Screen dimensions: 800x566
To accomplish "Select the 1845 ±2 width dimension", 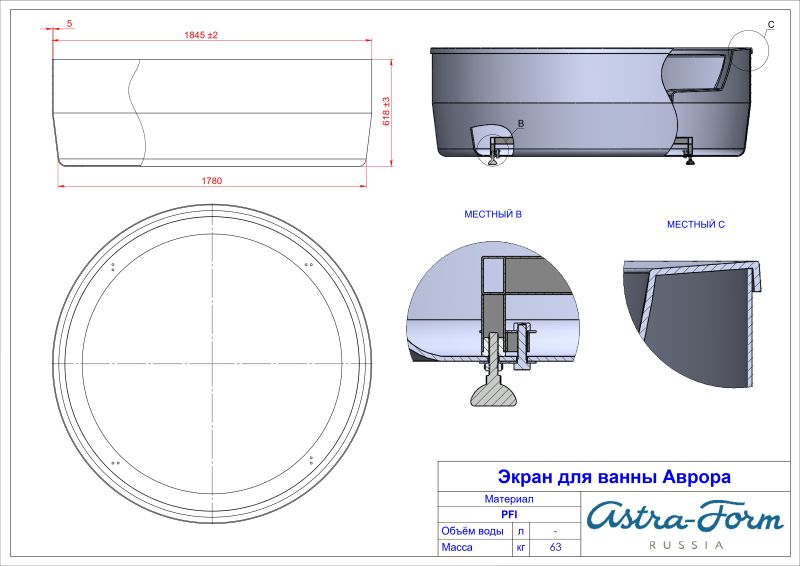I will [x=201, y=35].
